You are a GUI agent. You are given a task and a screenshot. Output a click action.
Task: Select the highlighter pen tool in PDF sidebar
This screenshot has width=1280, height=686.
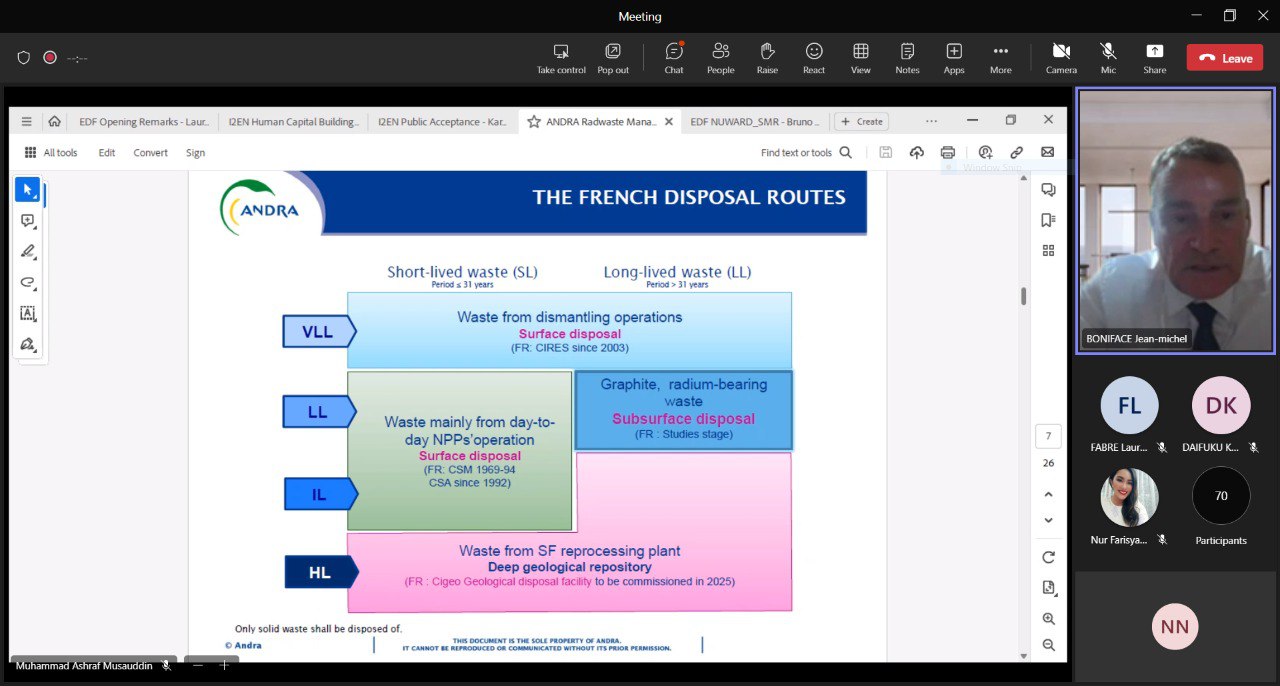(x=28, y=251)
